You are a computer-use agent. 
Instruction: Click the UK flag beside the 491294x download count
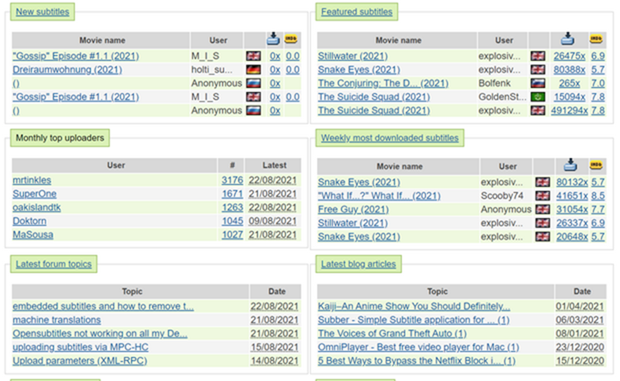click(x=538, y=111)
